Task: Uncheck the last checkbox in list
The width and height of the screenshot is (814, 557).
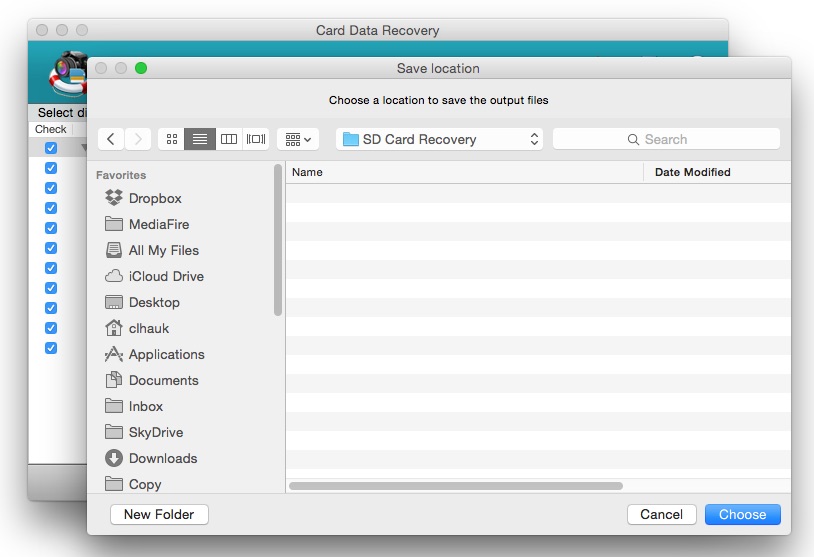Action: click(51, 348)
